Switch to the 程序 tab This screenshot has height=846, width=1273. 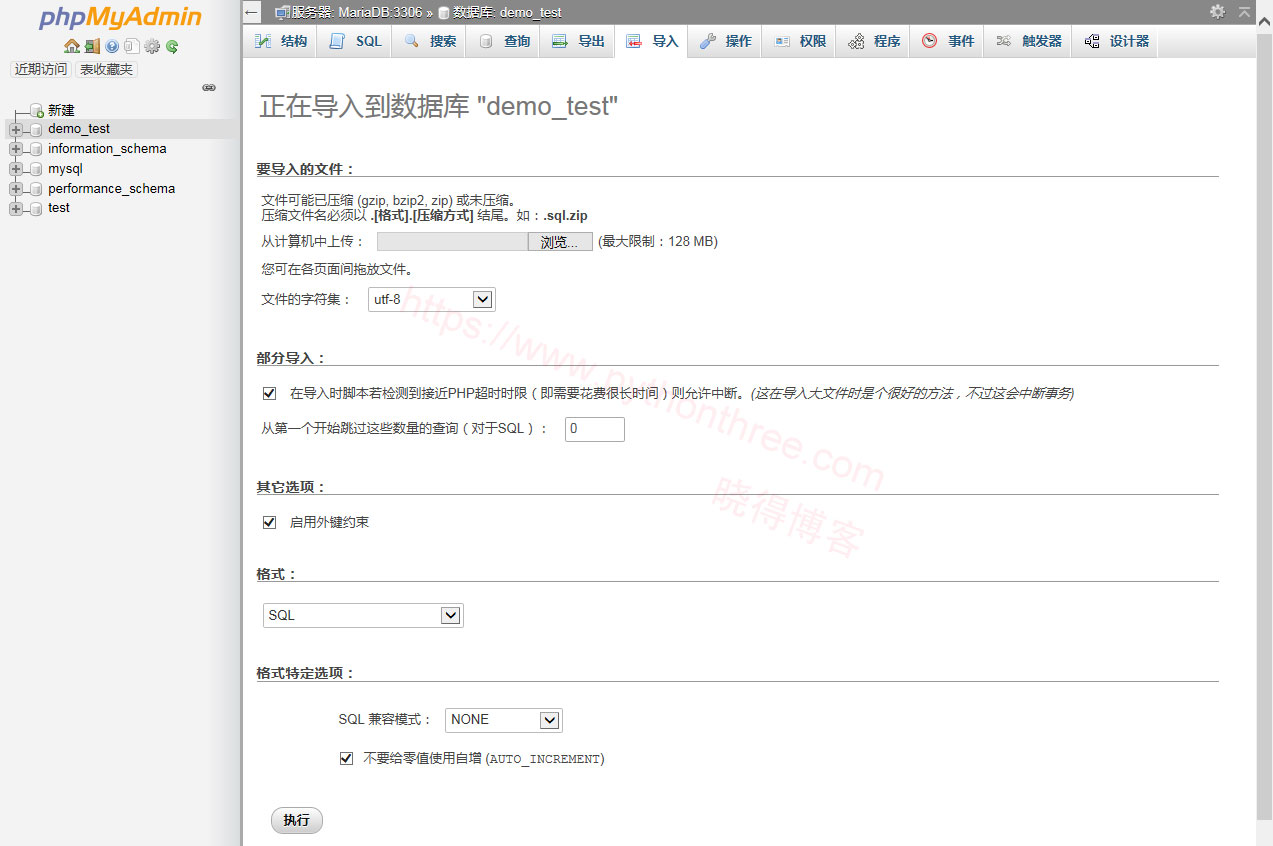873,41
